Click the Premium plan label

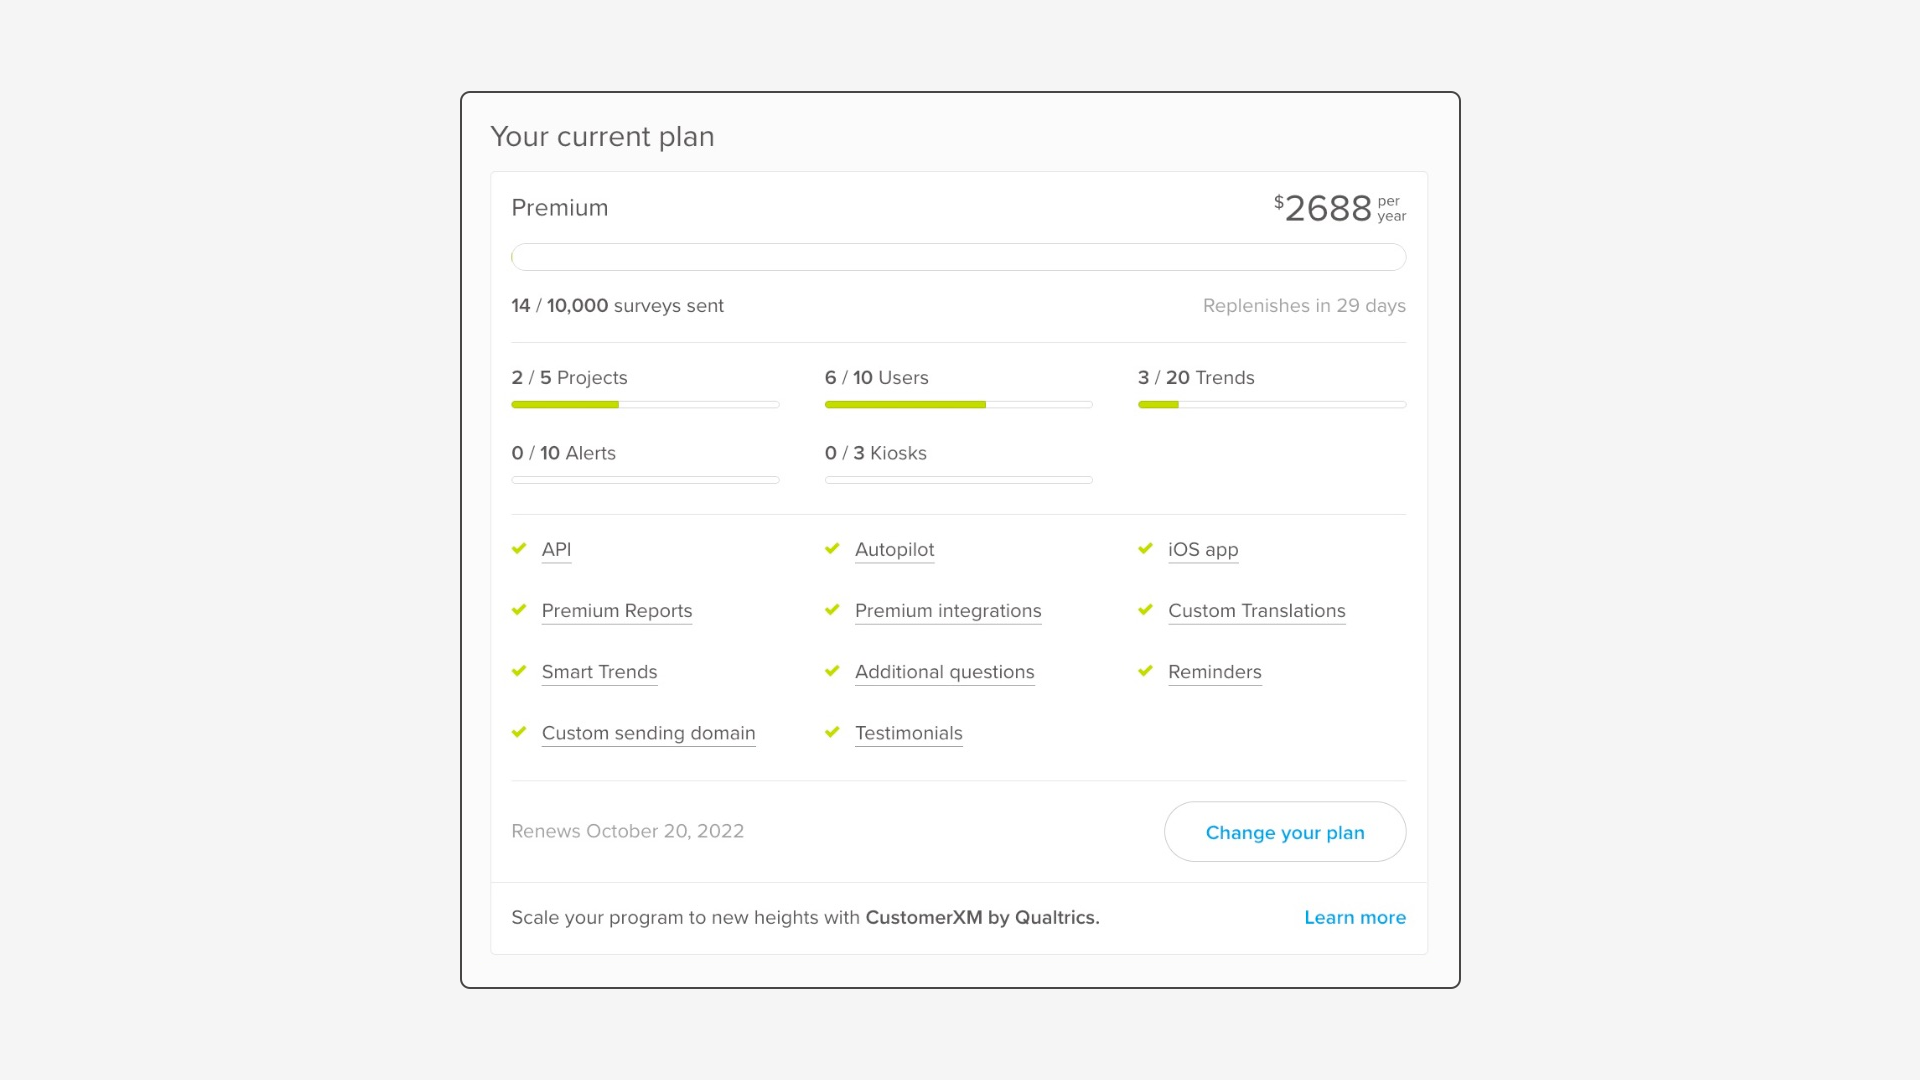(x=559, y=208)
